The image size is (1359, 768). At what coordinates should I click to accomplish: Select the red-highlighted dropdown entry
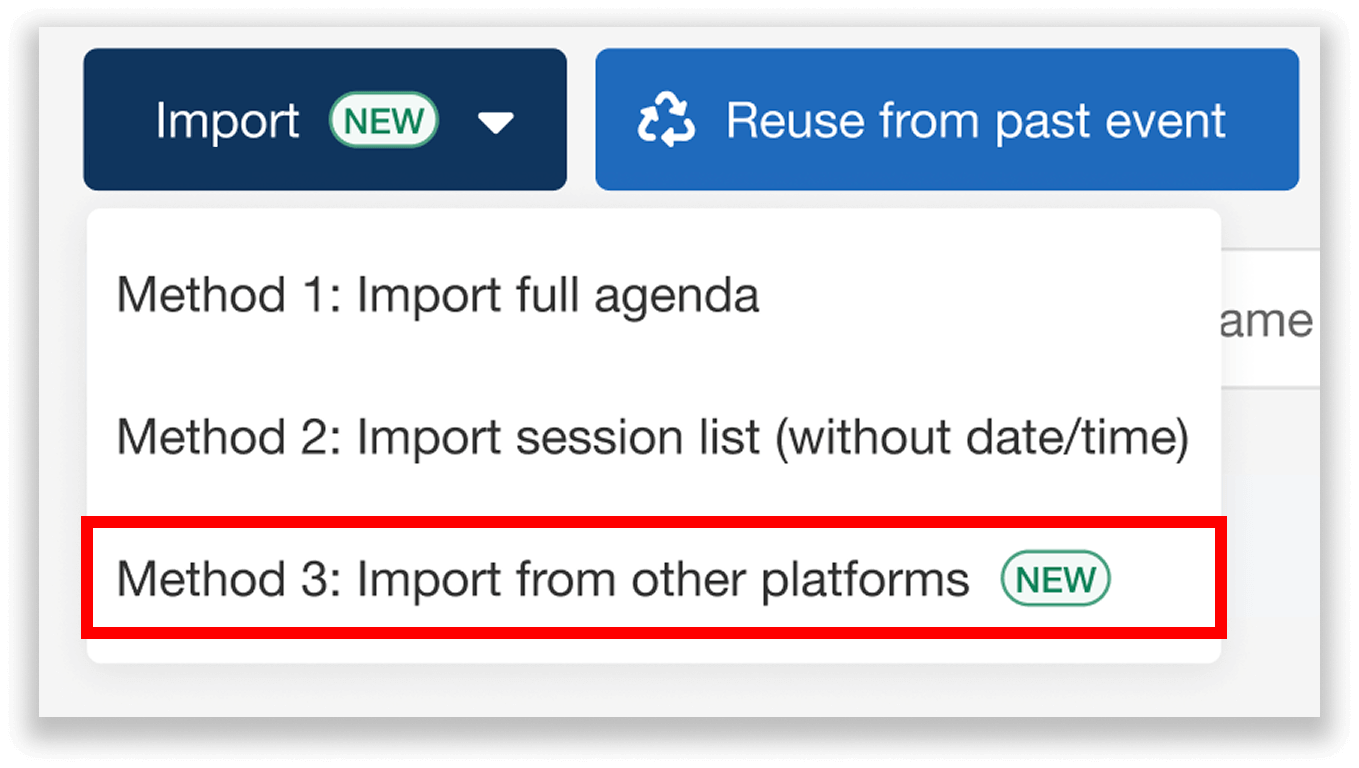[600, 578]
